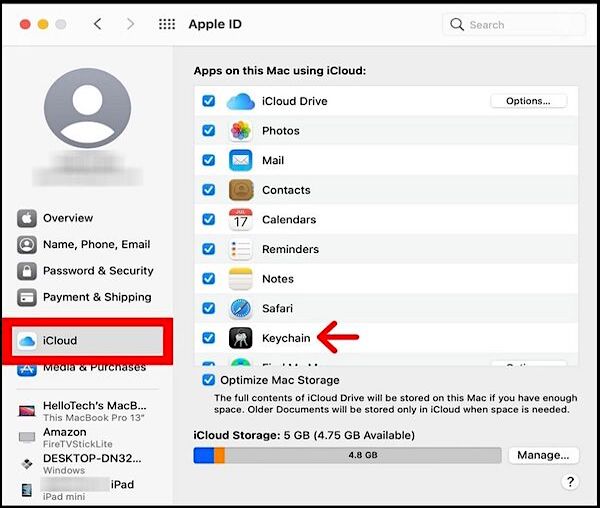Click the Safari compass icon
The height and width of the screenshot is (508, 600).
coord(241,308)
